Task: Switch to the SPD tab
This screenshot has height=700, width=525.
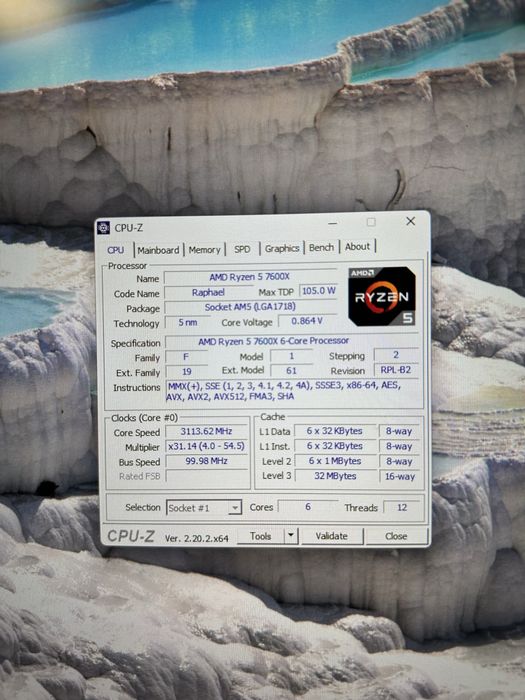Action: (x=242, y=249)
